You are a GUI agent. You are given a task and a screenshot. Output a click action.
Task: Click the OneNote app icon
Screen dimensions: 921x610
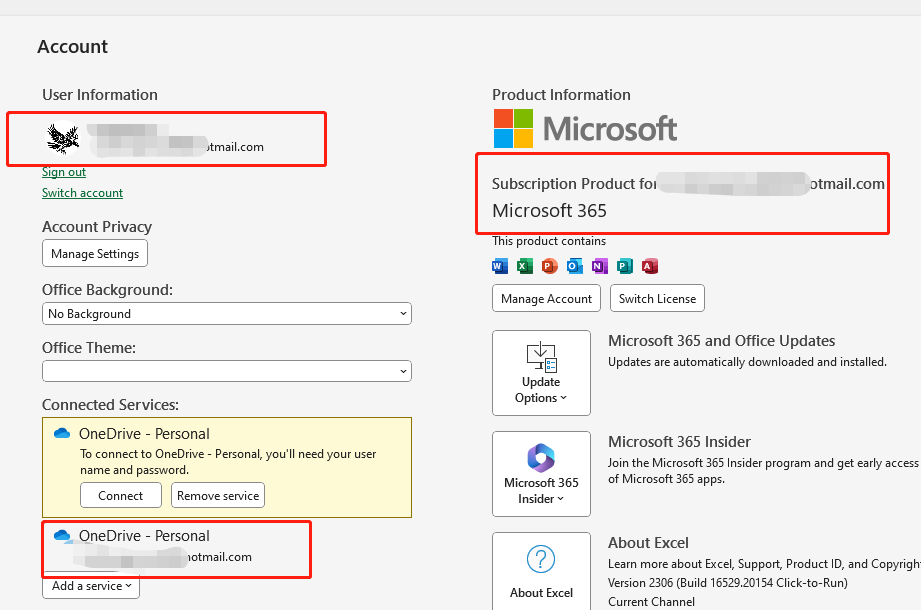click(600, 266)
